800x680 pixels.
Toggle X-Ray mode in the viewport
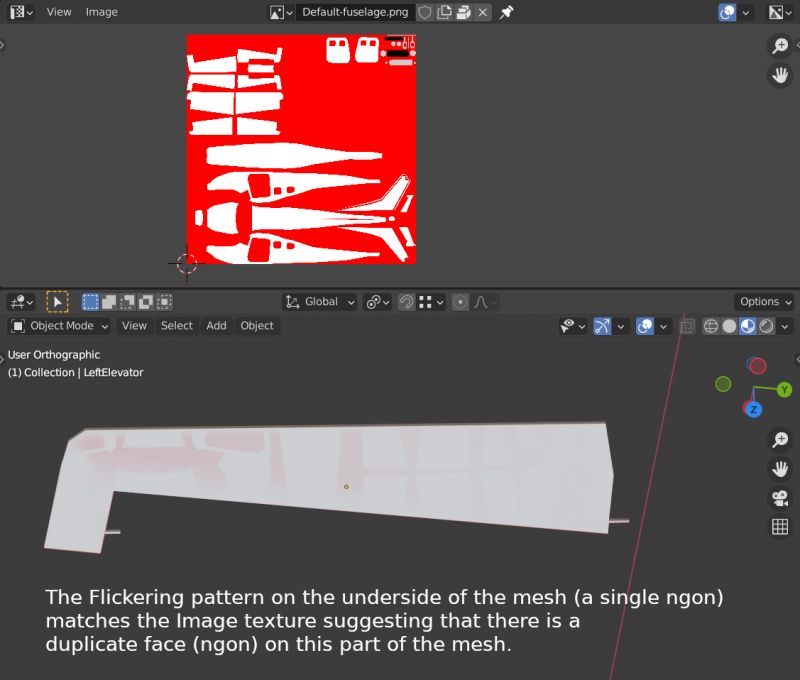(688, 326)
